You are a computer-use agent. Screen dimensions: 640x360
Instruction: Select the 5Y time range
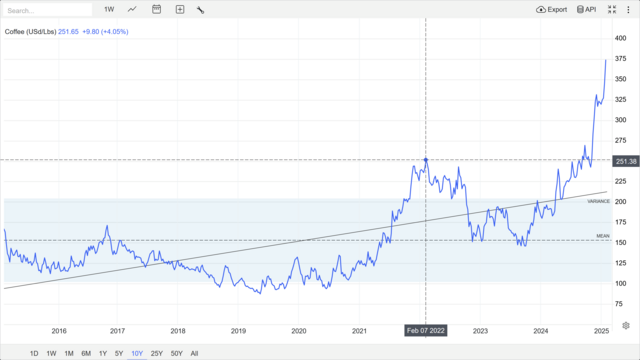pyautogui.click(x=119, y=353)
